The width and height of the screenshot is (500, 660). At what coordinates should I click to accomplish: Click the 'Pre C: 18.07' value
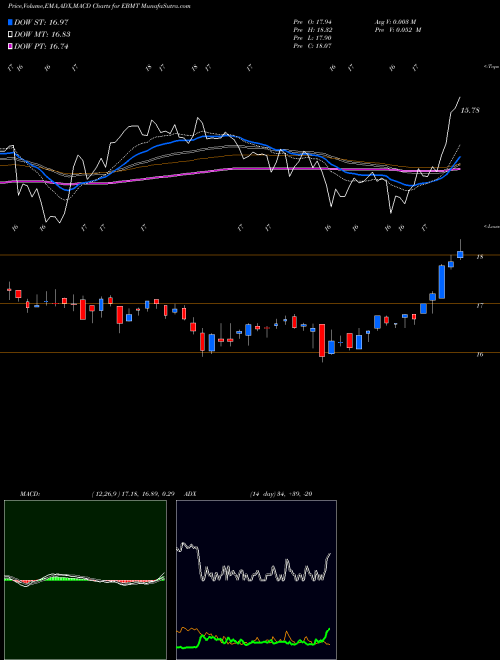(x=313, y=45)
